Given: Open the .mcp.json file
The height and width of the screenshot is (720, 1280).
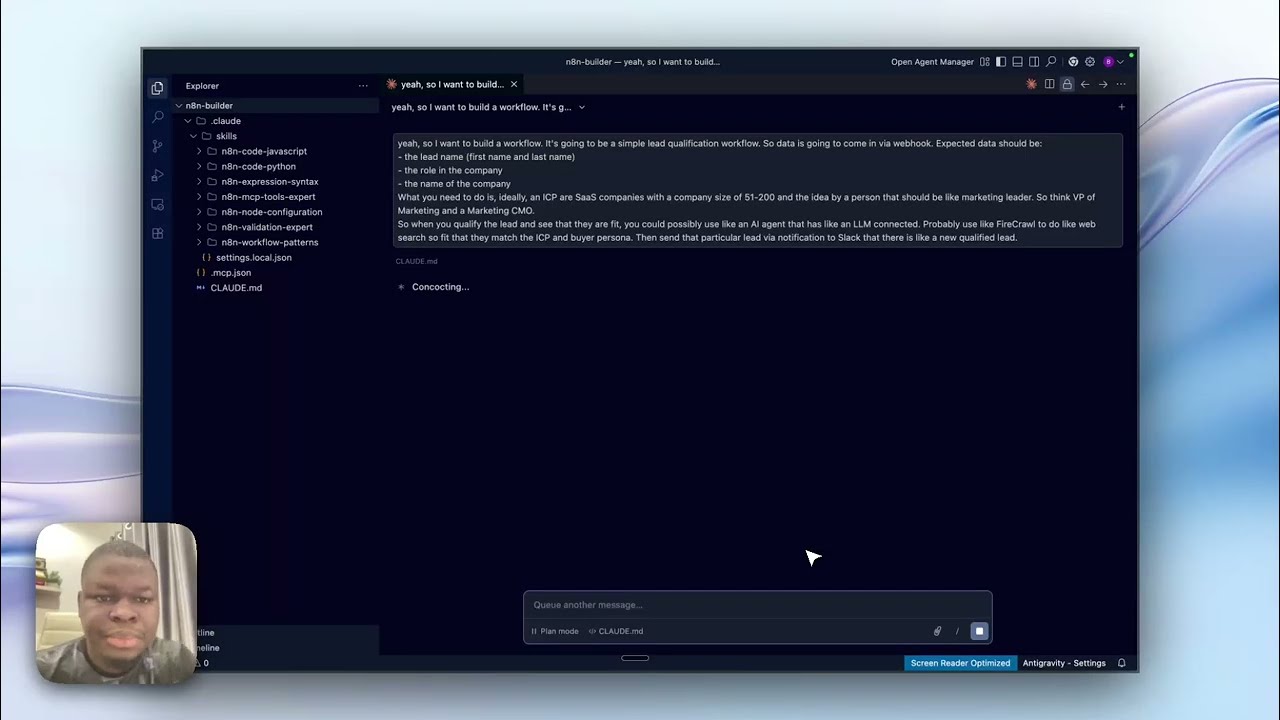Looking at the screenshot, I should 230,273.
